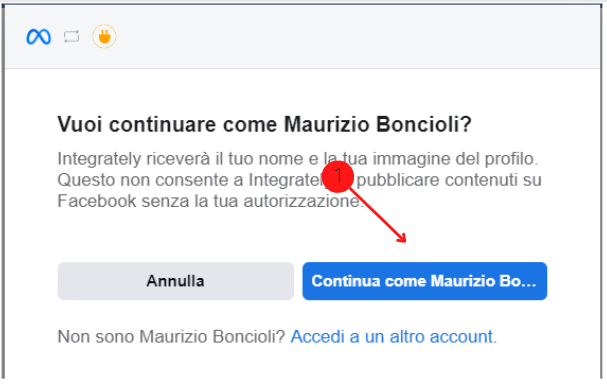Click 'il tuo nome' in the description
The height and width of the screenshot is (385, 607).
[x=259, y=159]
